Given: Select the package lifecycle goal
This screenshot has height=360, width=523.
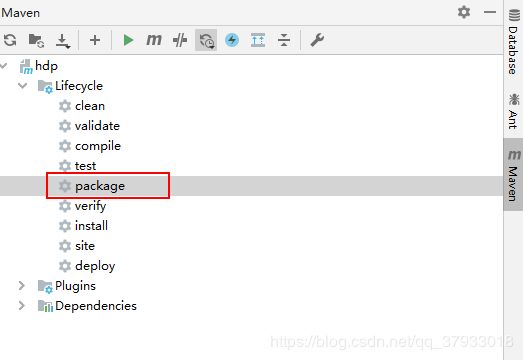Looking at the screenshot, I should (100, 186).
